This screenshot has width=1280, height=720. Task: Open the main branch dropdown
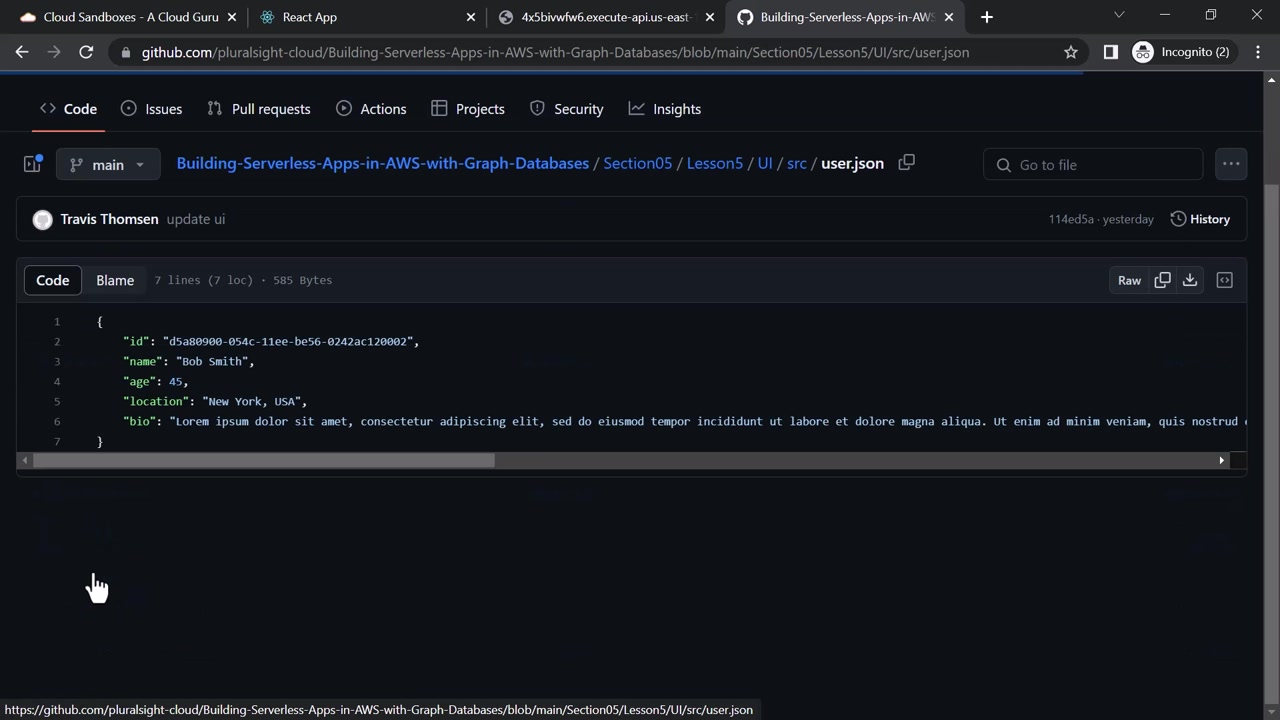(x=108, y=165)
